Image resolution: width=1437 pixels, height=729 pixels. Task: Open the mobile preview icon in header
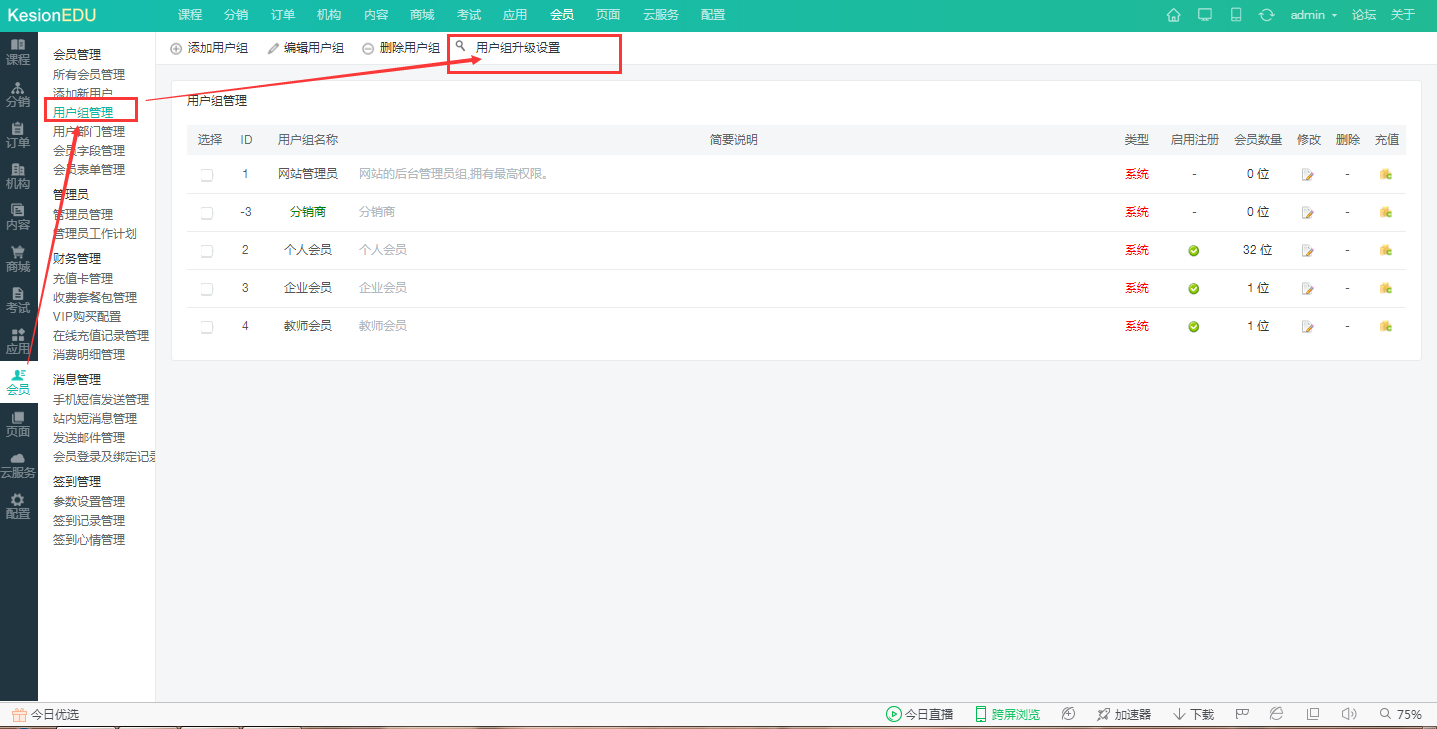1236,15
